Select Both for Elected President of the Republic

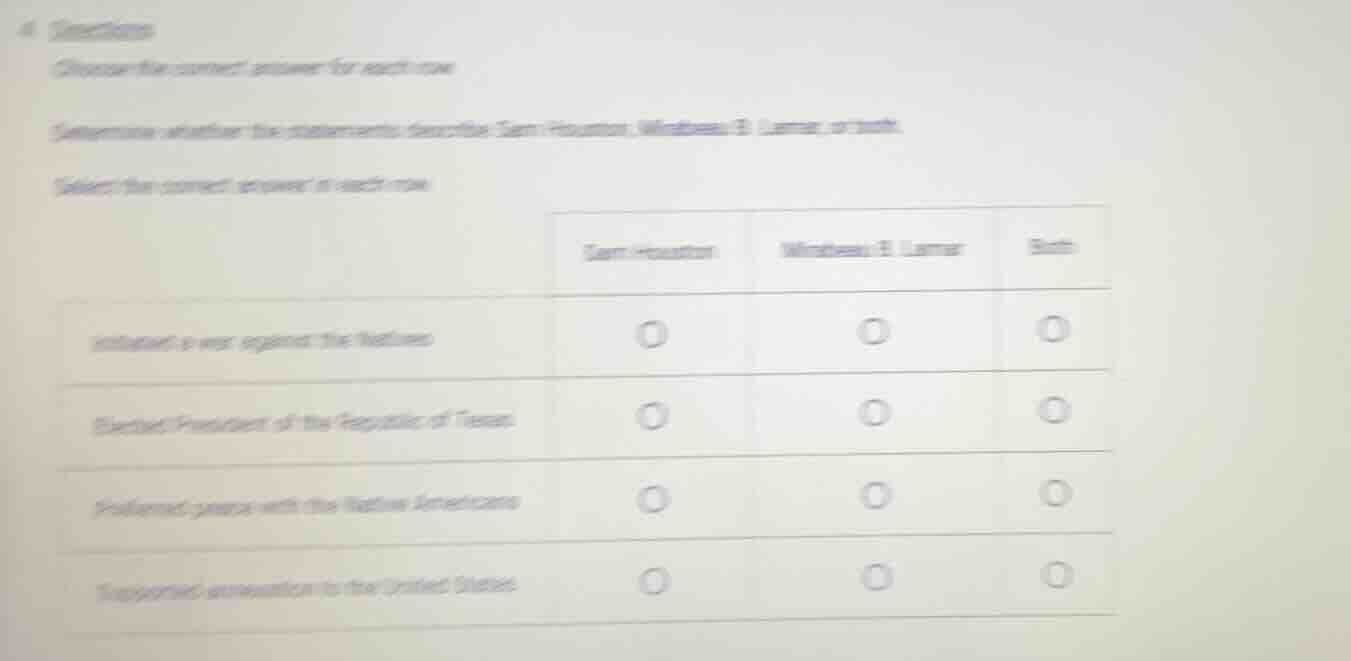click(x=1055, y=408)
